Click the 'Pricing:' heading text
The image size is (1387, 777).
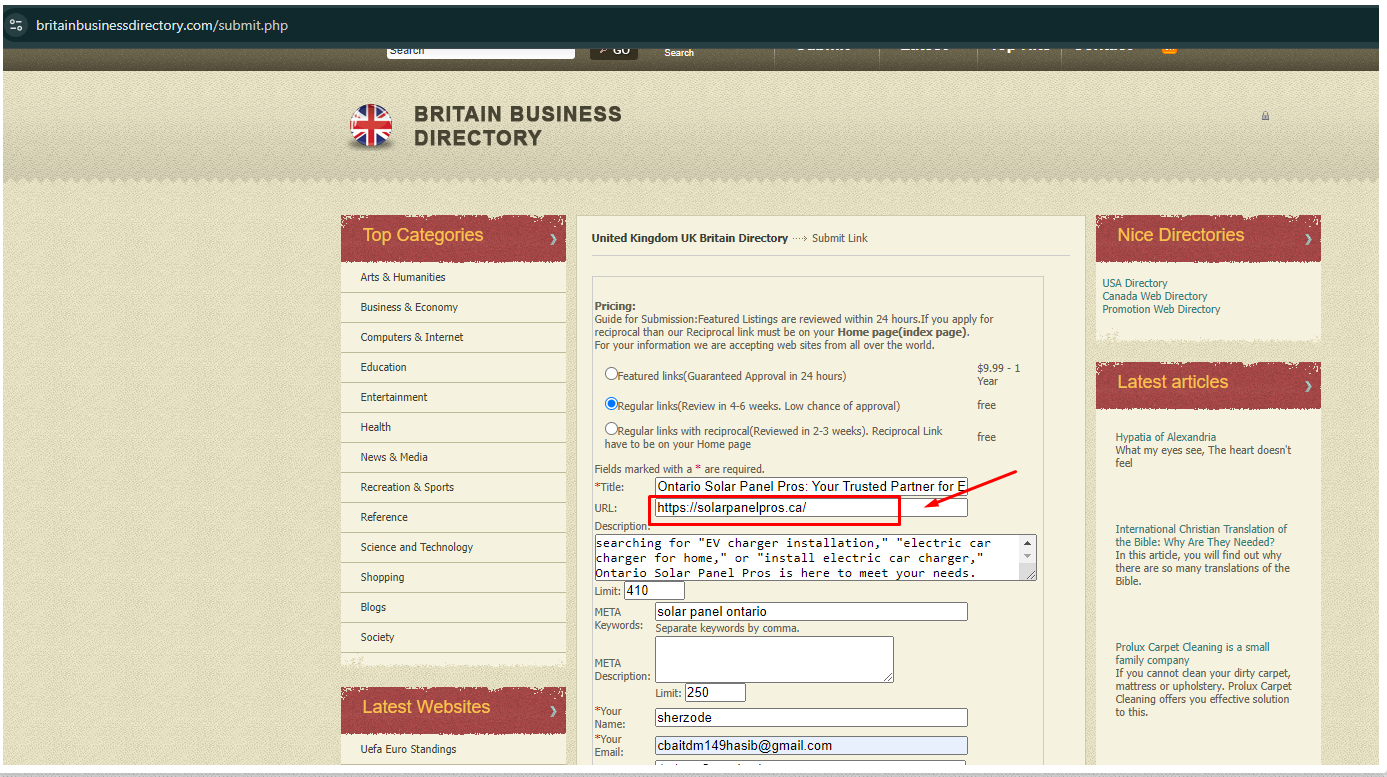(615, 306)
